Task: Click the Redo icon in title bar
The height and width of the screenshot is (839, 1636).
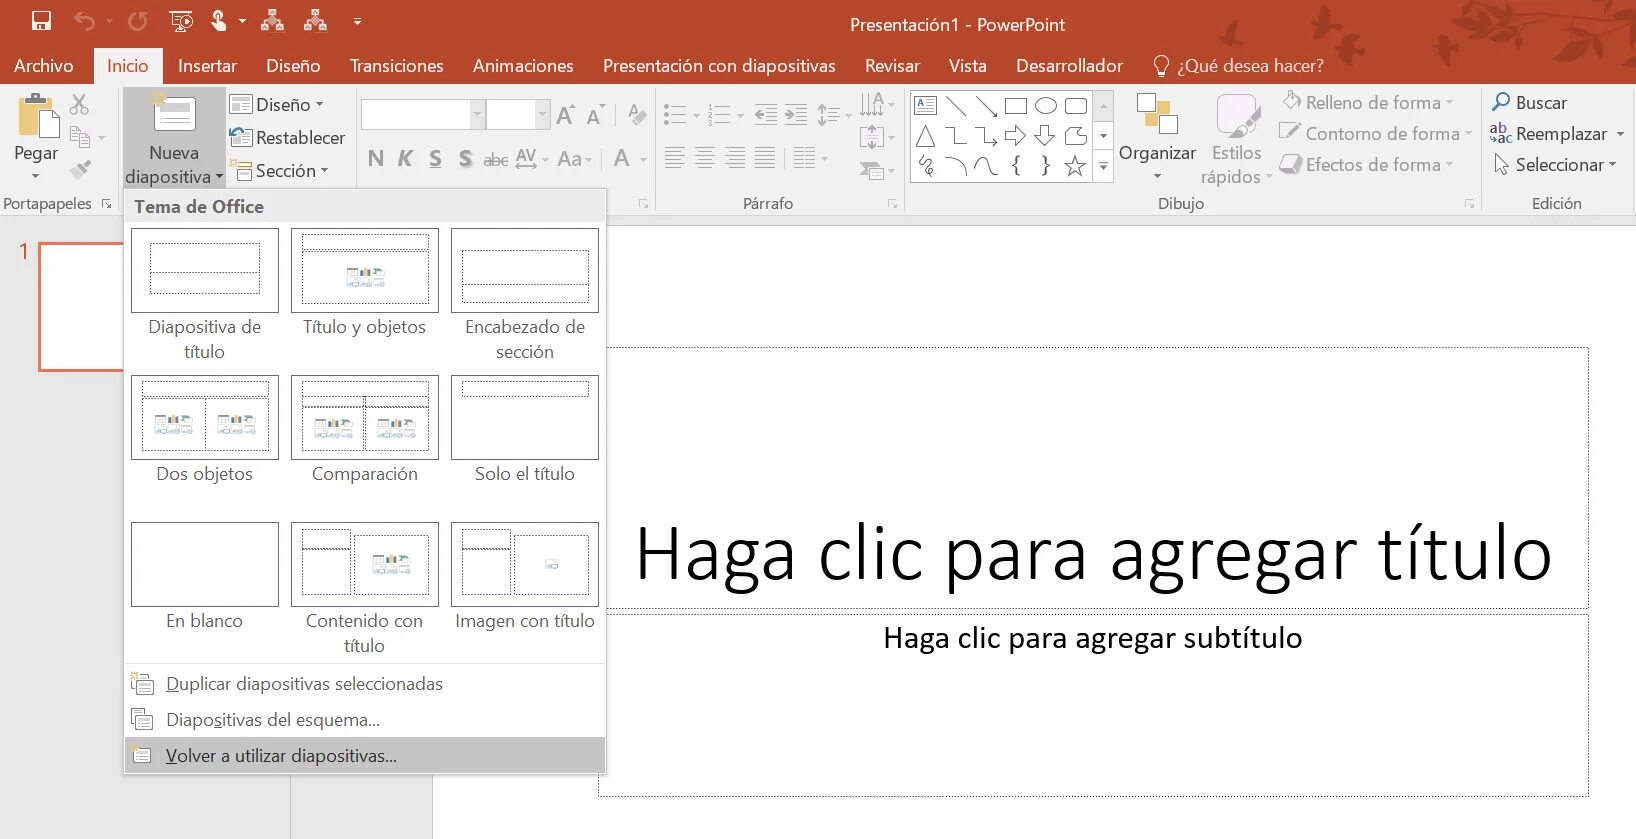Action: (x=138, y=21)
